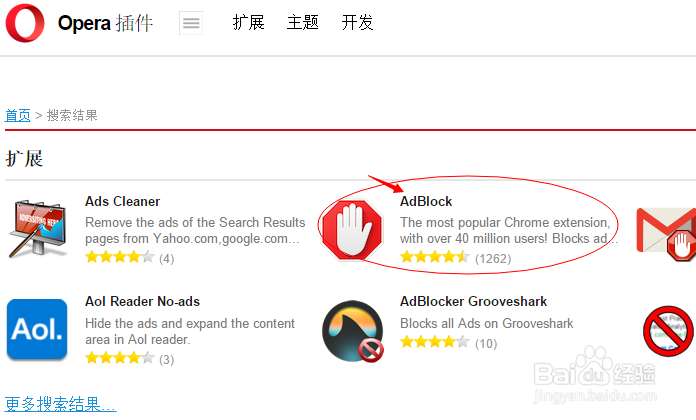Open the 扩展 menu item
Viewport: 696px width, 420px height.
coord(248,23)
